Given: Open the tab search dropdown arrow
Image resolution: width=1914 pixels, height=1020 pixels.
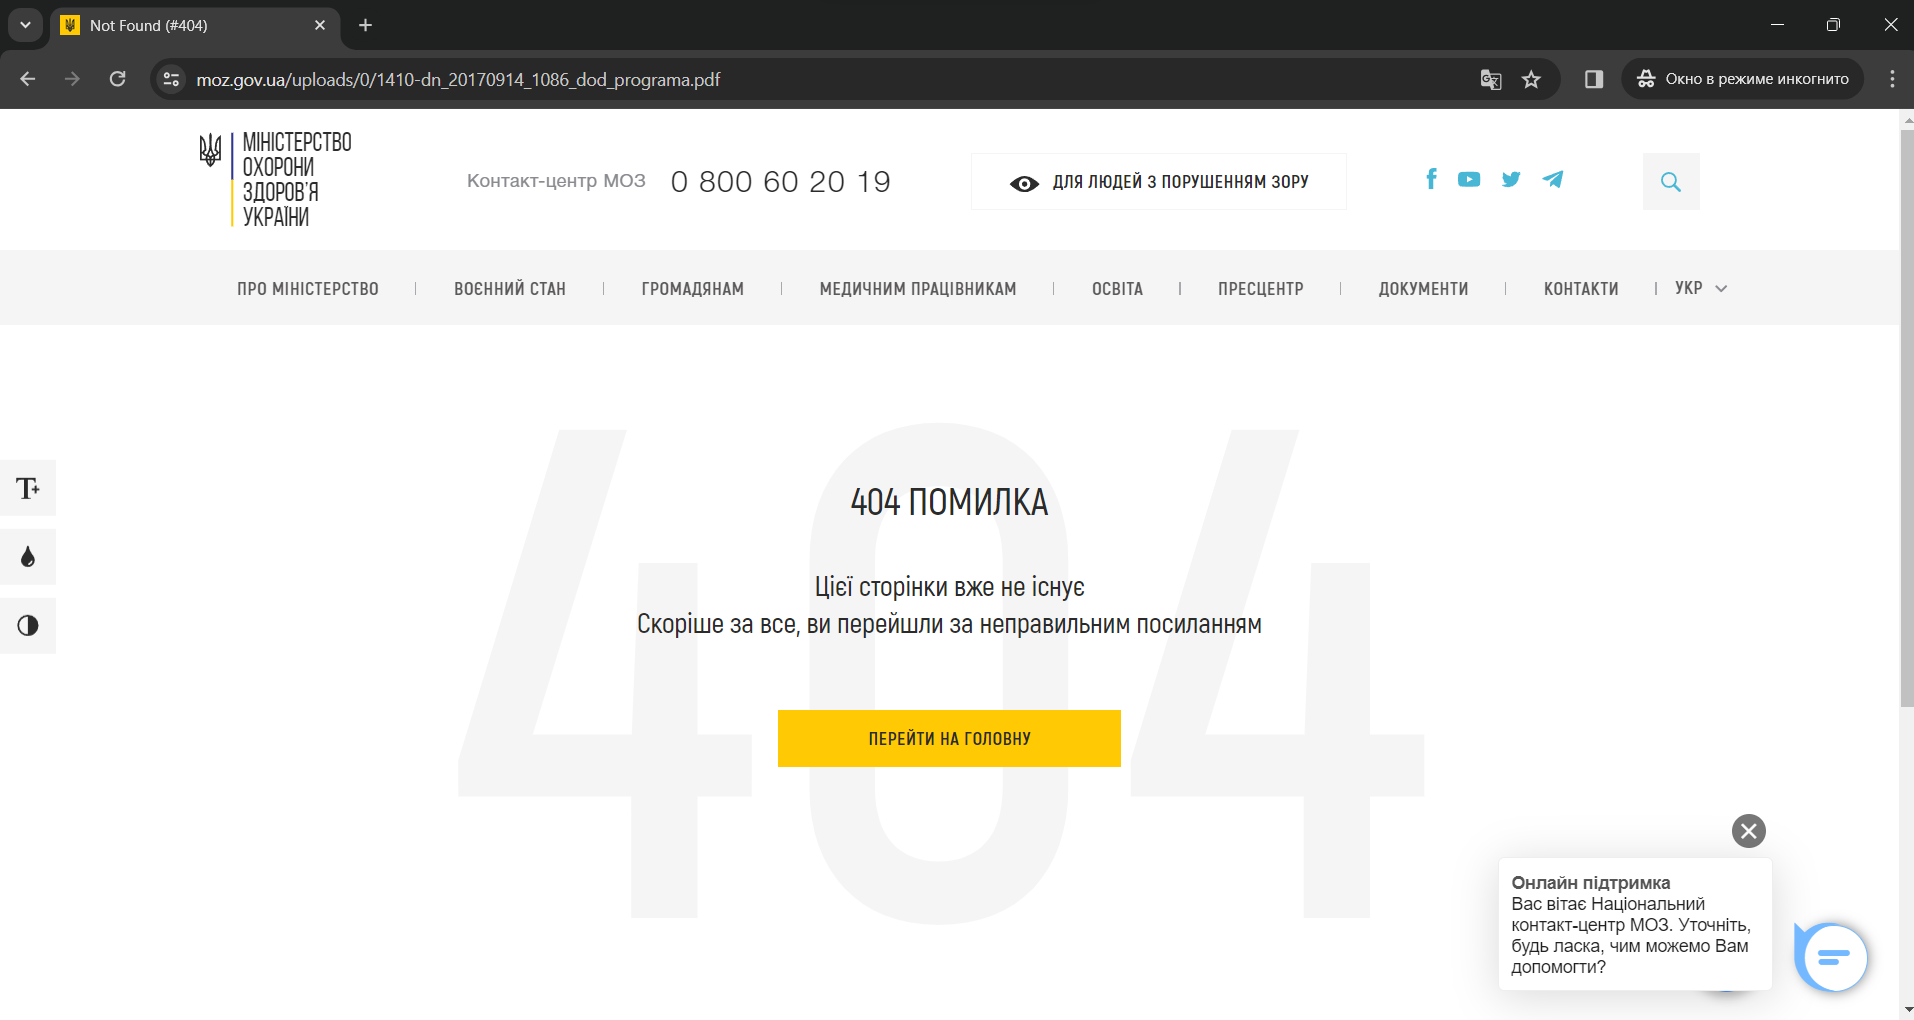Looking at the screenshot, I should point(25,25).
